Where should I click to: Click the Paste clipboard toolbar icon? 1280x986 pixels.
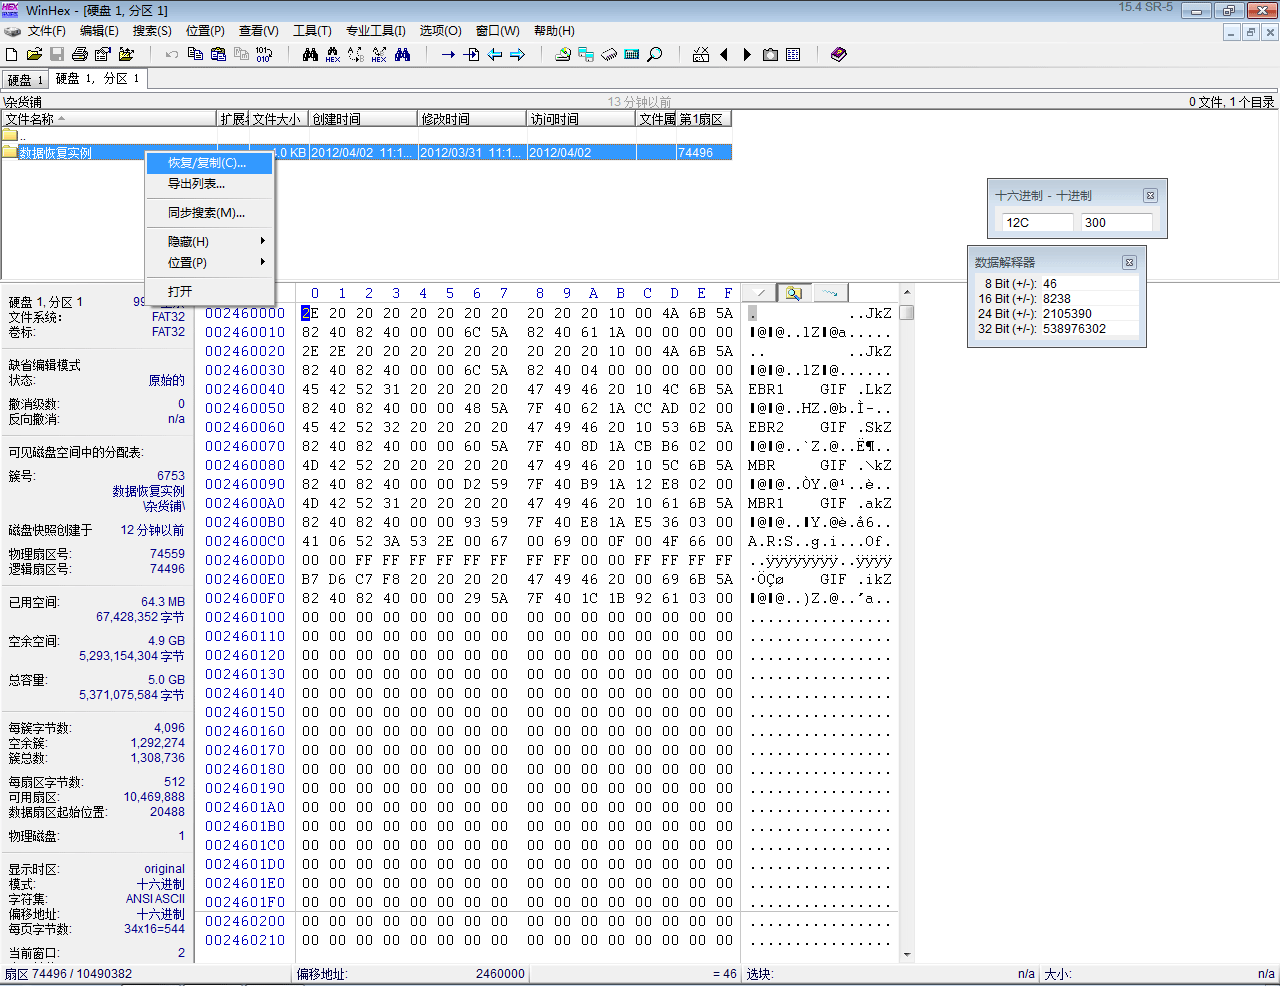(x=218, y=54)
